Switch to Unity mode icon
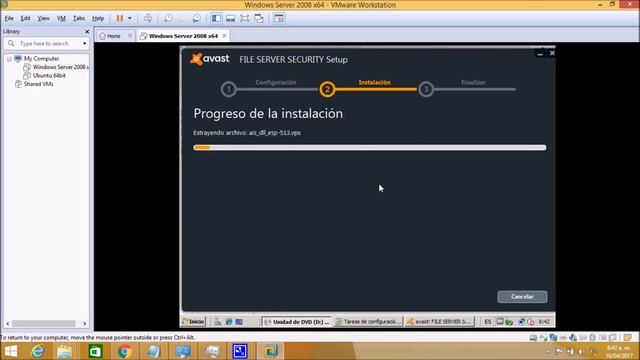The height and width of the screenshot is (360, 640). [259, 18]
